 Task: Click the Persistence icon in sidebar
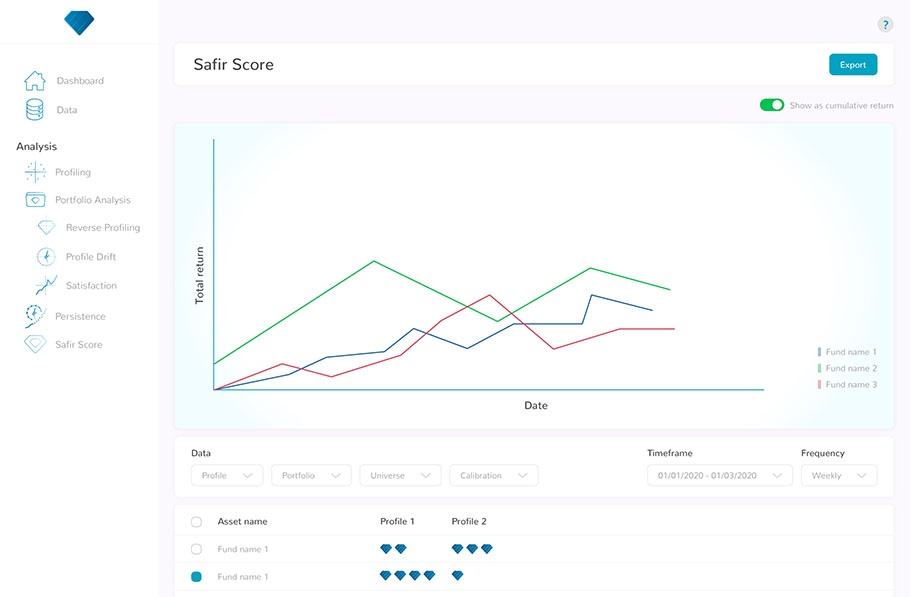35,316
